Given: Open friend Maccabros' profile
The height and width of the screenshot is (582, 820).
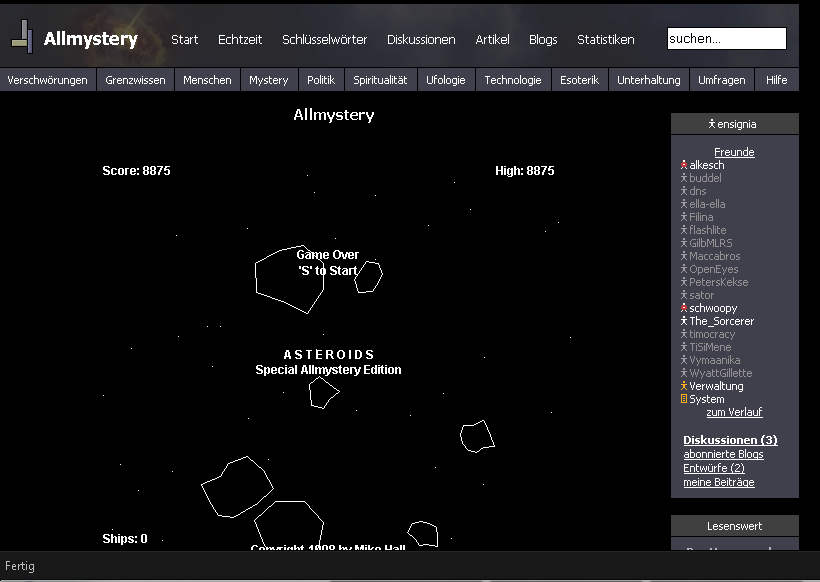Looking at the screenshot, I should (x=714, y=256).
